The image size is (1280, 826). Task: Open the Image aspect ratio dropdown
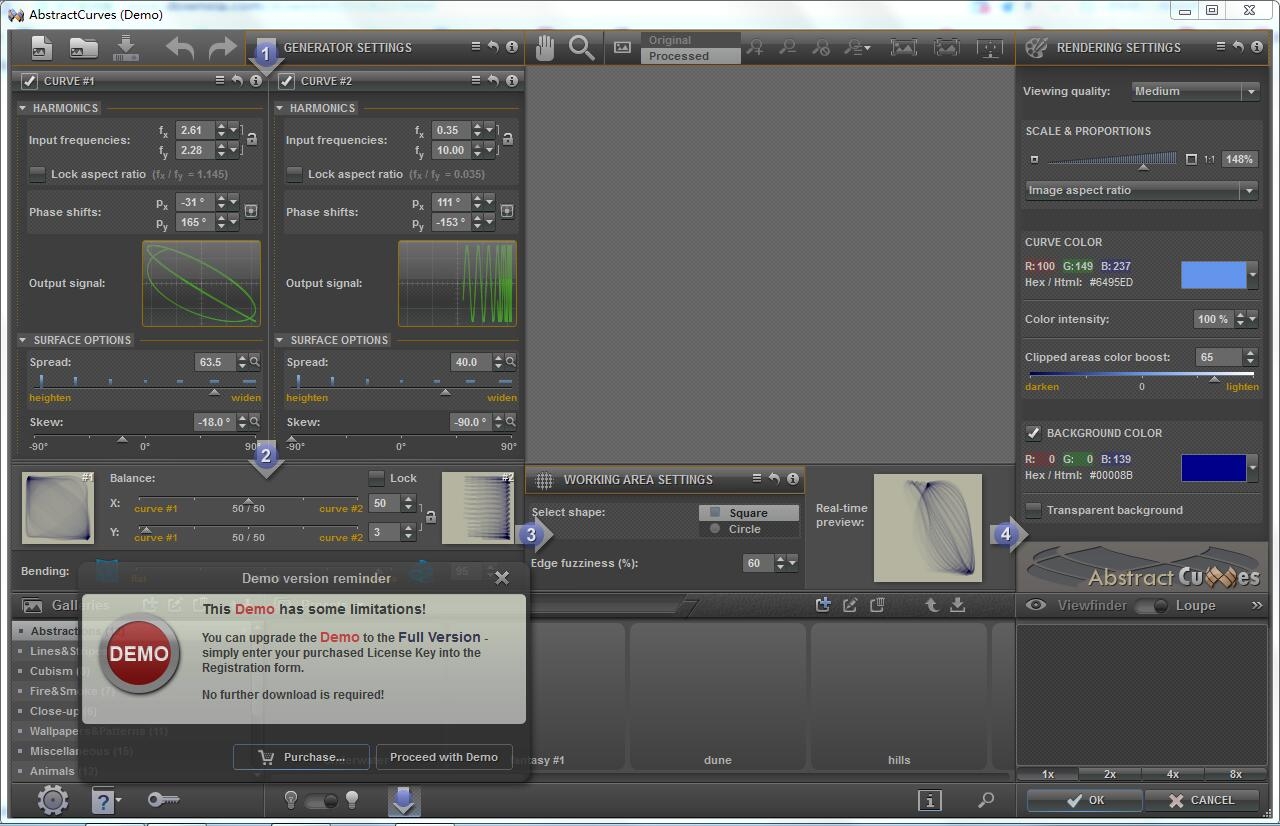[x=1141, y=190]
